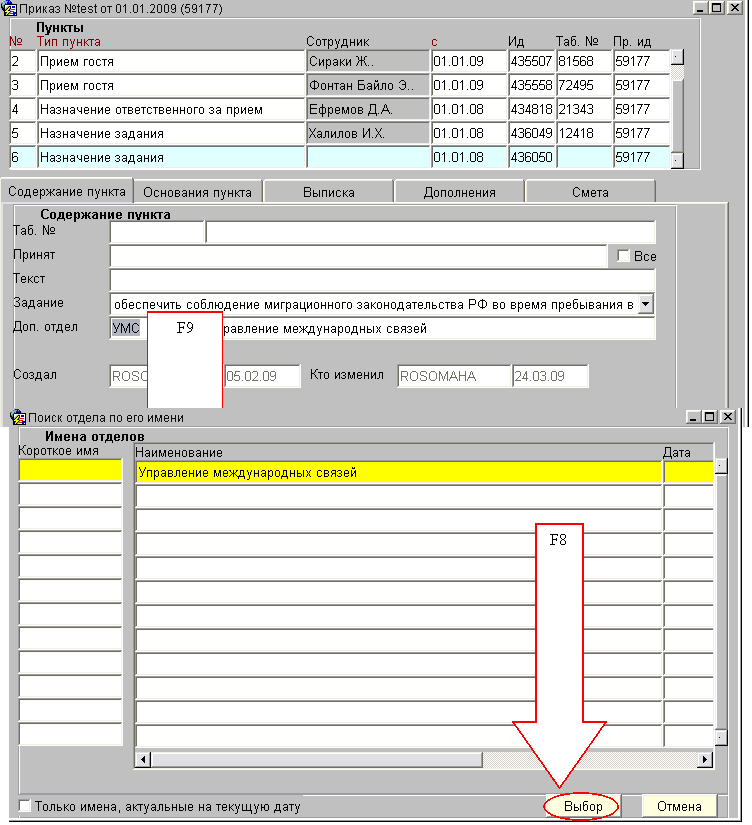Viewport: 752px width, 825px height.
Task: Open the Выписка tab
Action: (x=328, y=192)
